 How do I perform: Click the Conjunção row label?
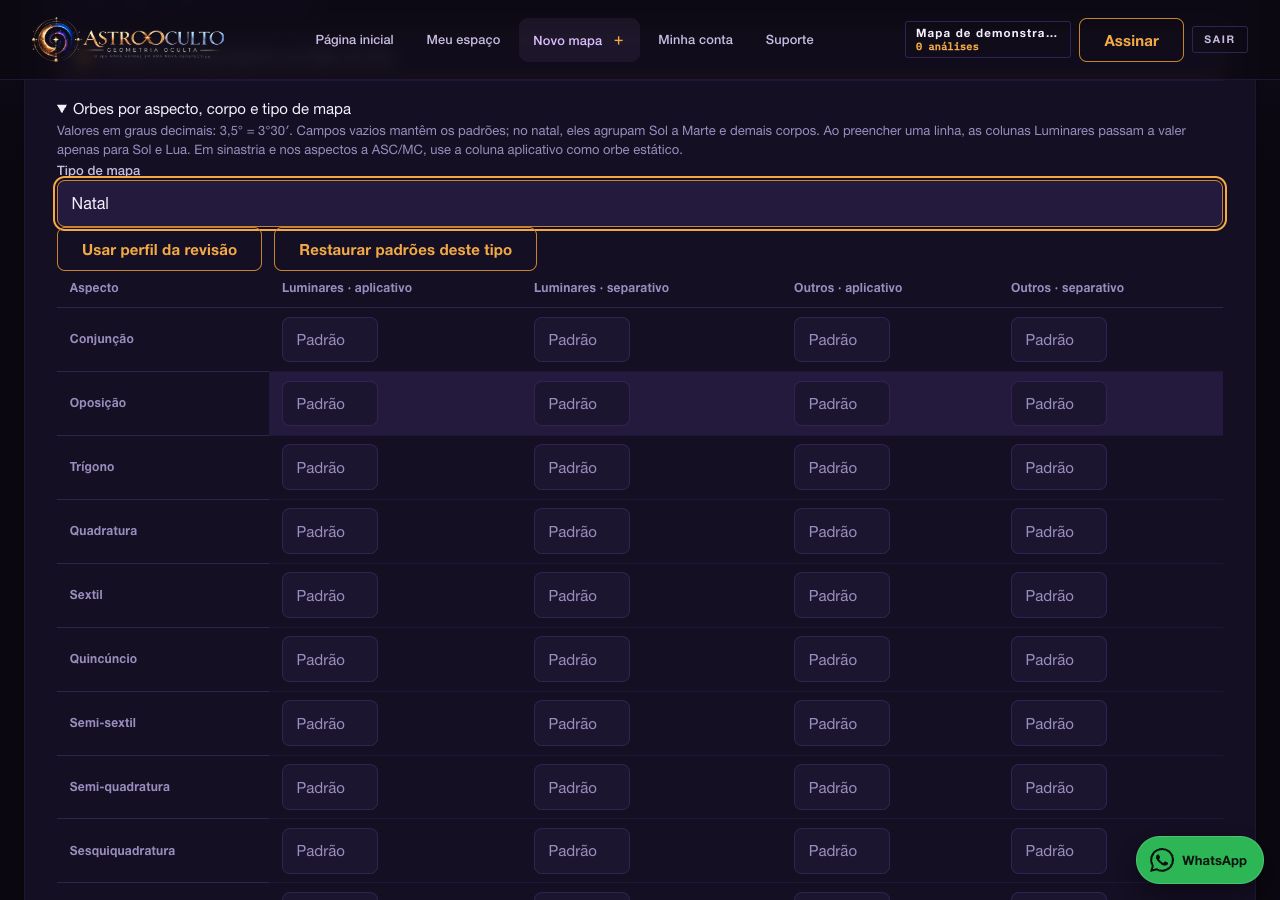coord(102,339)
